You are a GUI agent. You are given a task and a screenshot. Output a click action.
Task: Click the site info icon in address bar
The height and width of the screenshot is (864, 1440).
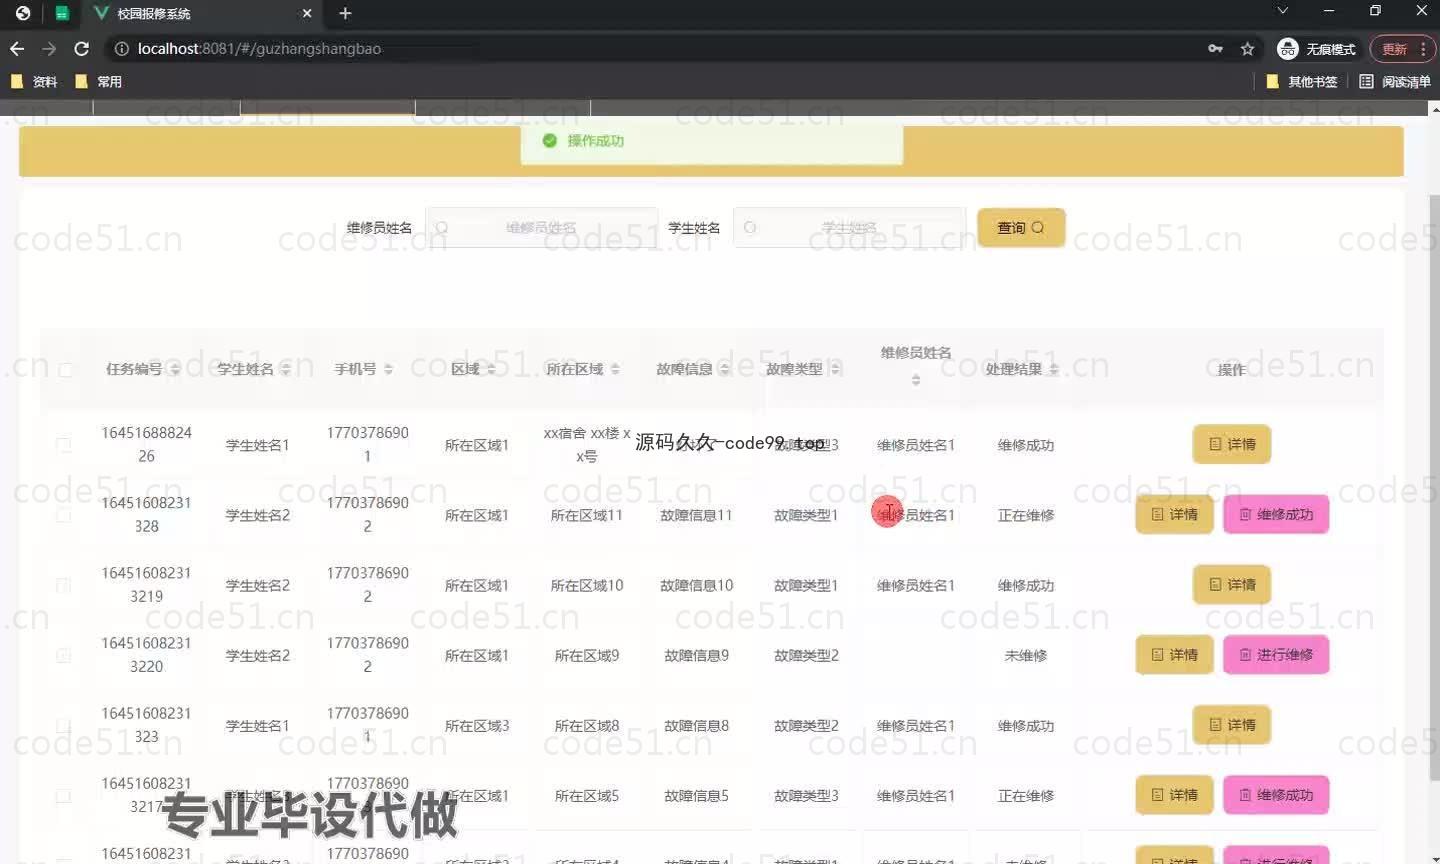click(121, 49)
